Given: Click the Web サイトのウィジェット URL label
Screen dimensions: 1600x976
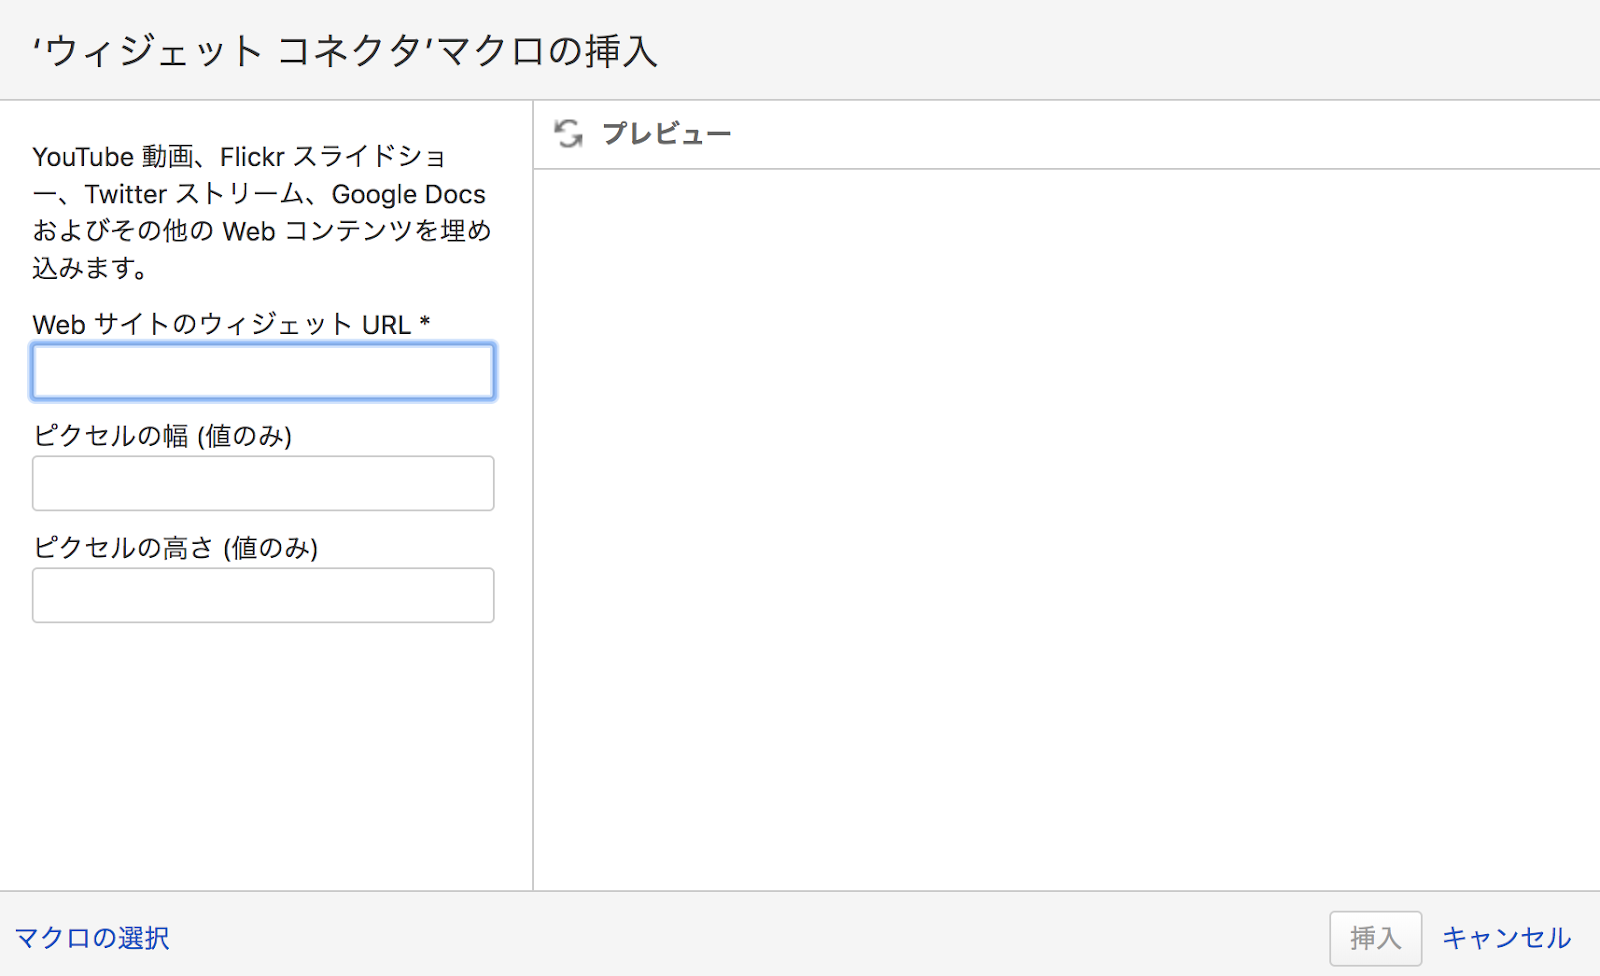Looking at the screenshot, I should (x=221, y=325).
